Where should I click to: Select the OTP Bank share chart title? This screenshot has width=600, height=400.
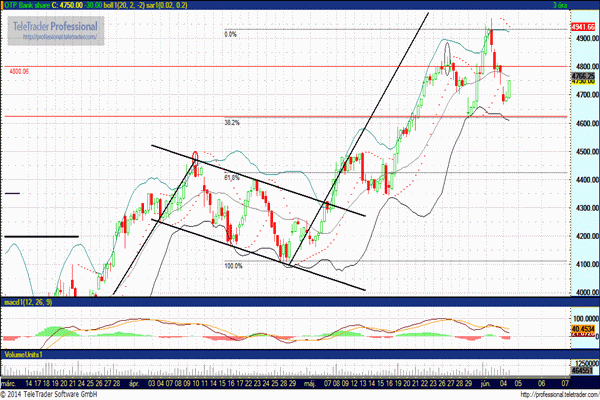pos(25,5)
